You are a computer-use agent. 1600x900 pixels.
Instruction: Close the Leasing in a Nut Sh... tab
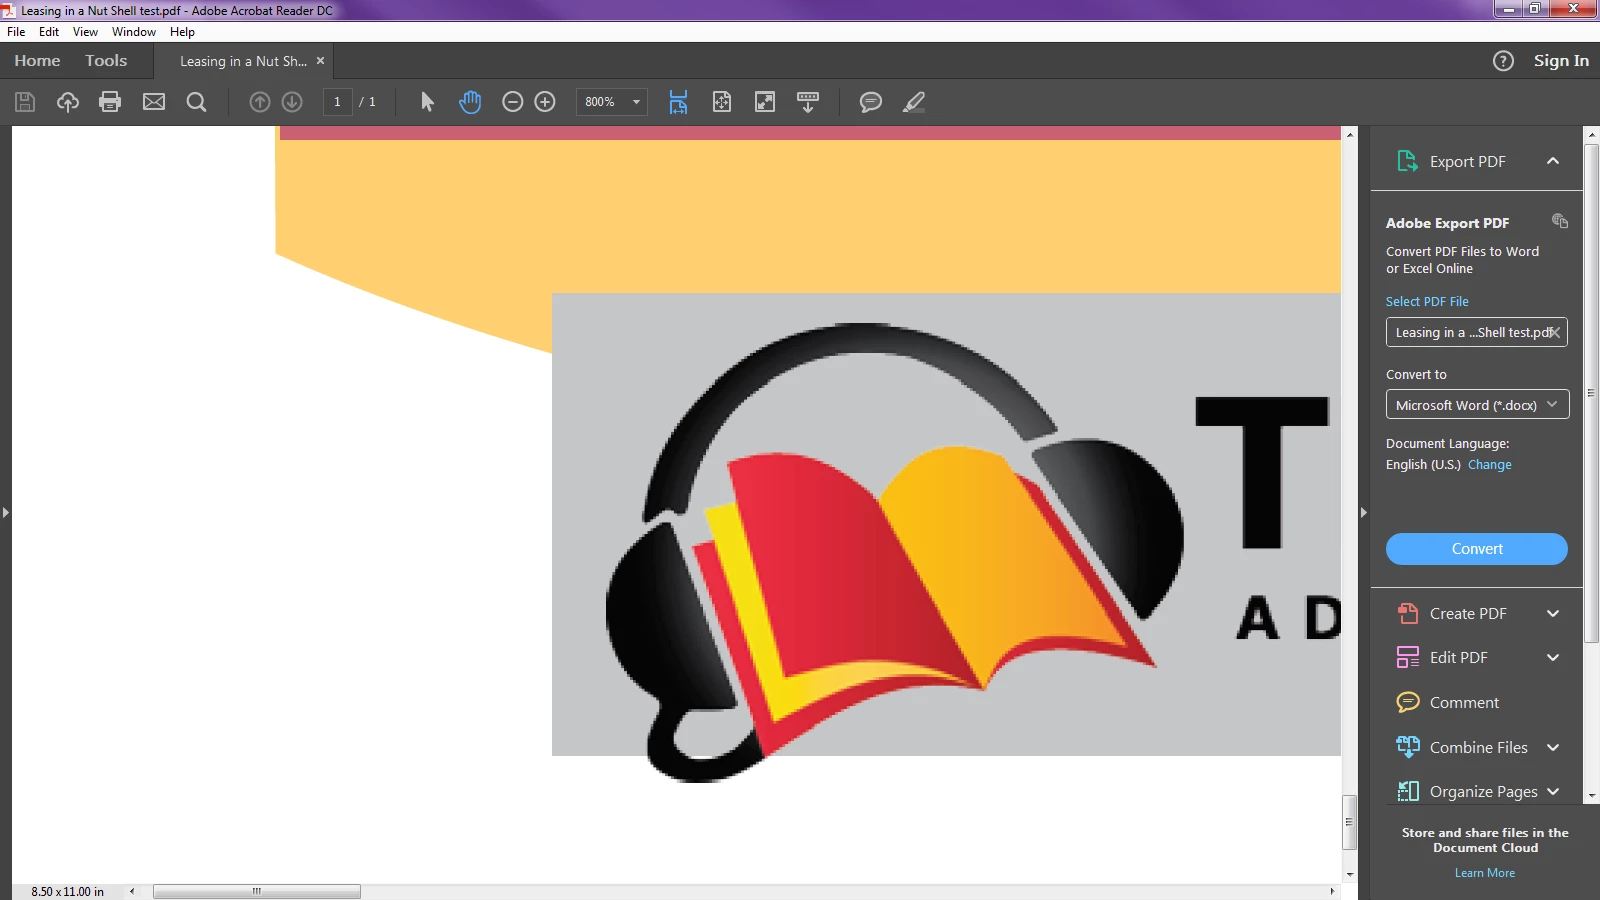coord(320,61)
